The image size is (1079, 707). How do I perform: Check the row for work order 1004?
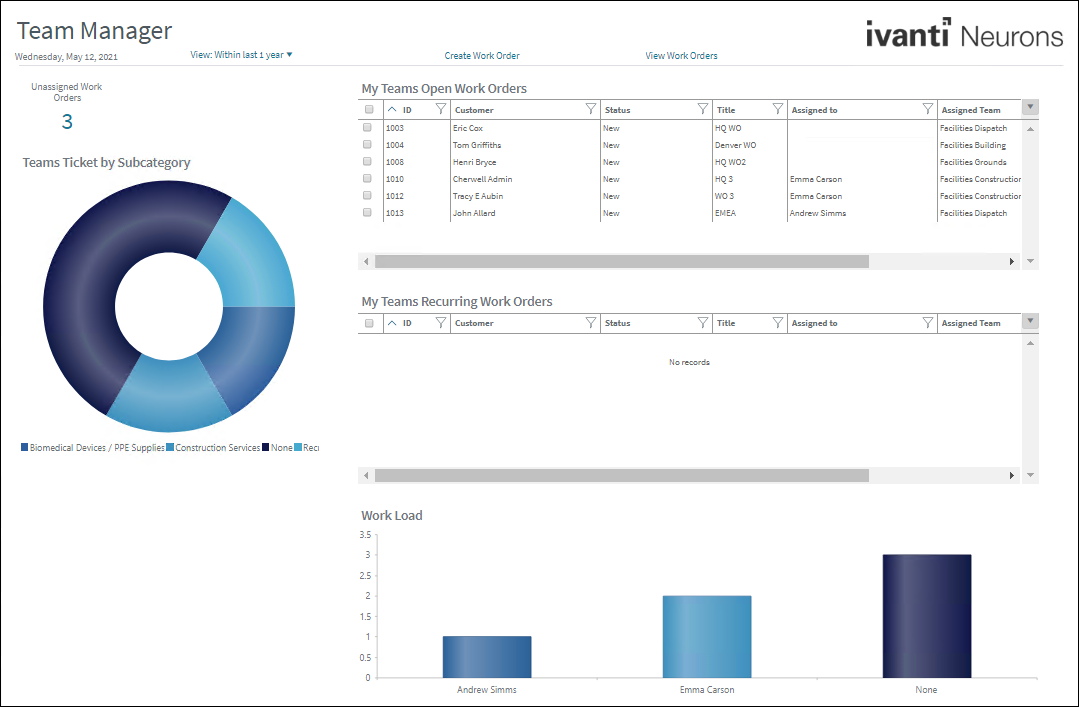368,144
